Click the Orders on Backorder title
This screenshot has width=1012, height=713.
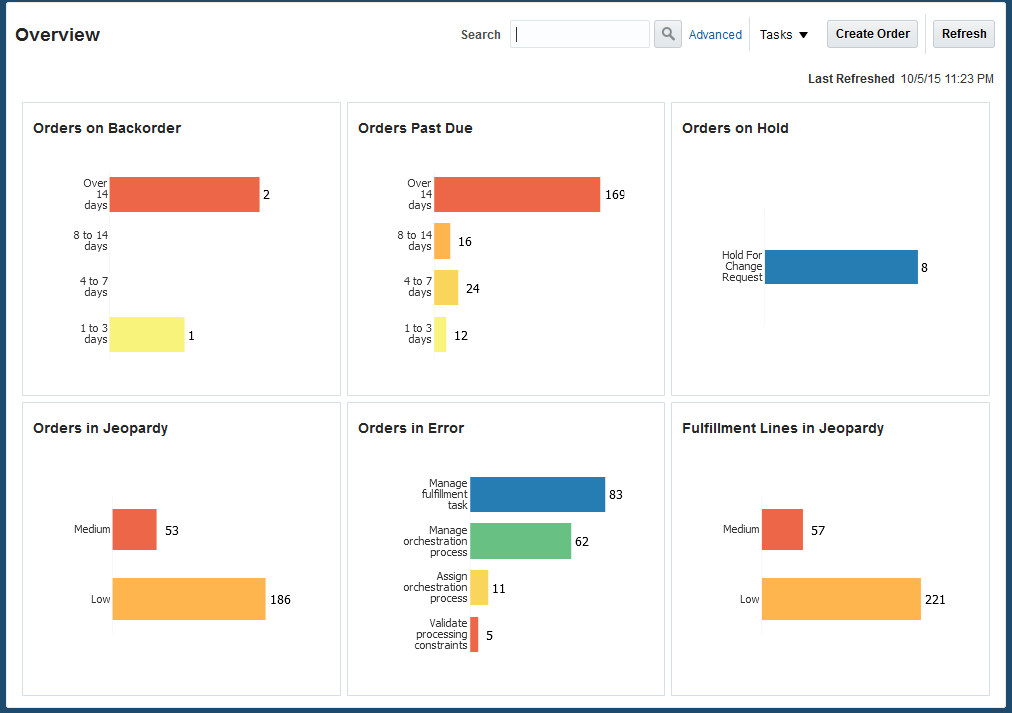pyautogui.click(x=107, y=128)
